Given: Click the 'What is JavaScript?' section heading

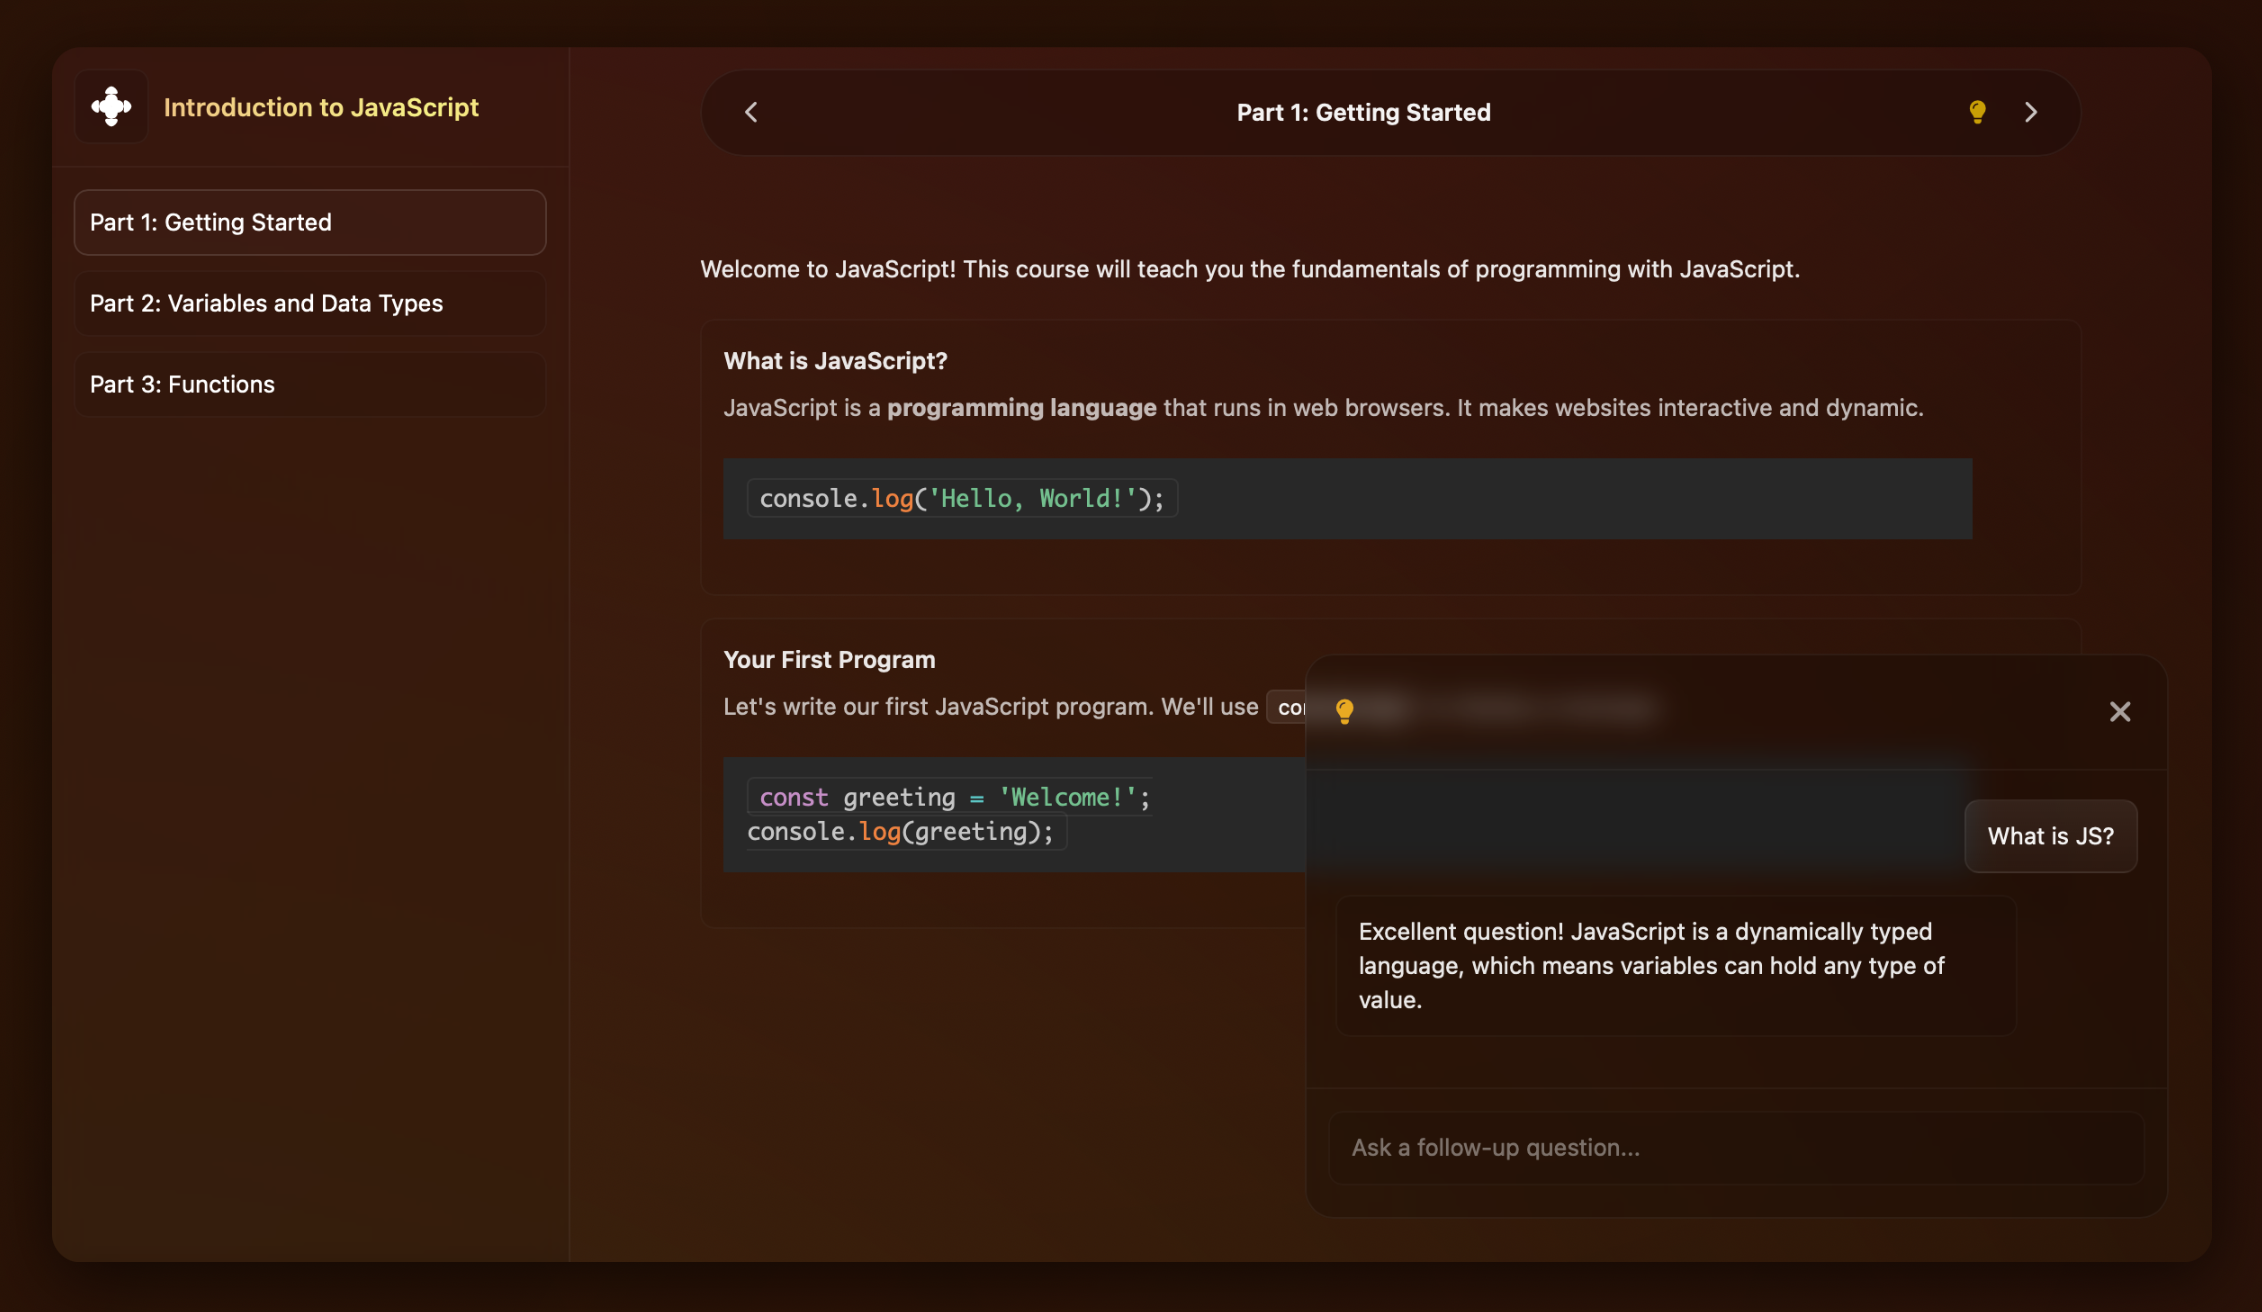Looking at the screenshot, I should coord(835,361).
